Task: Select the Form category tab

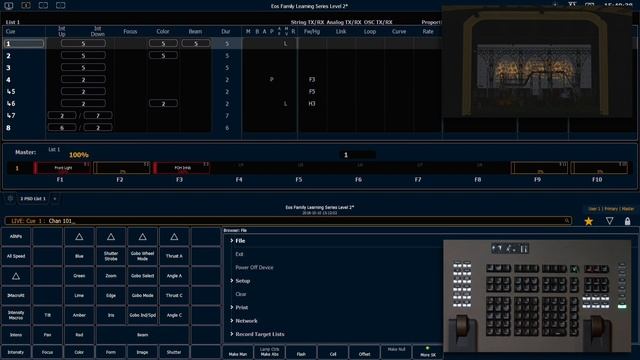Action: point(111,352)
